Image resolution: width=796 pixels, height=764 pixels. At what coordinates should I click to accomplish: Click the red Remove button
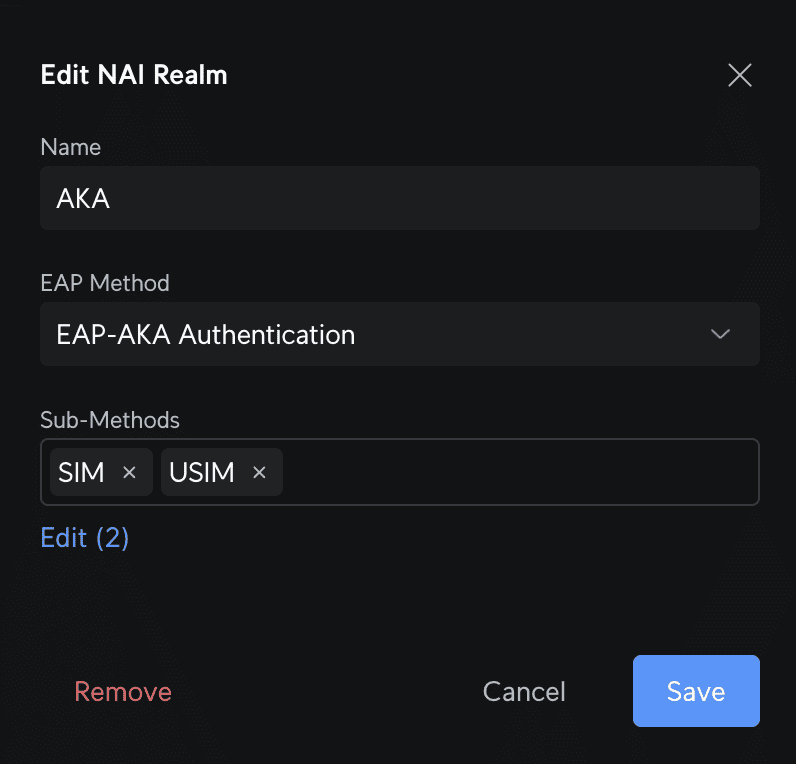pyautogui.click(x=123, y=691)
